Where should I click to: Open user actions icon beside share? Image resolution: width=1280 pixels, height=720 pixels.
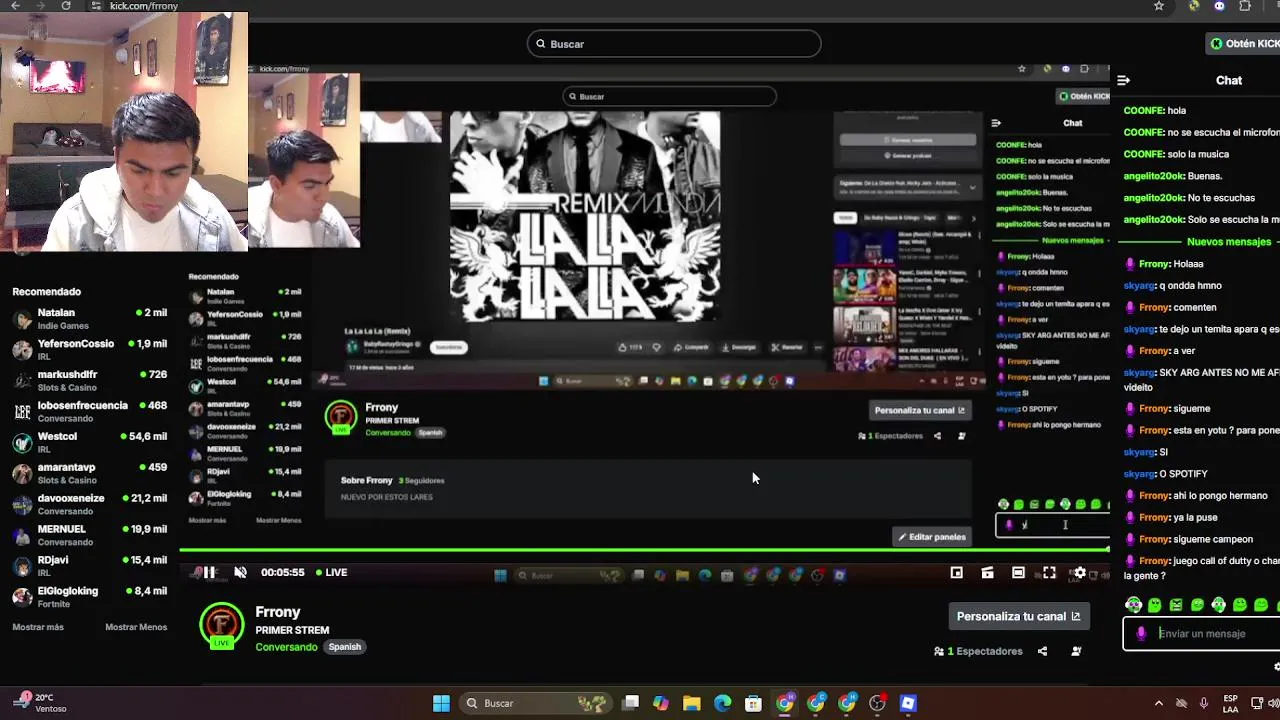tap(1076, 651)
